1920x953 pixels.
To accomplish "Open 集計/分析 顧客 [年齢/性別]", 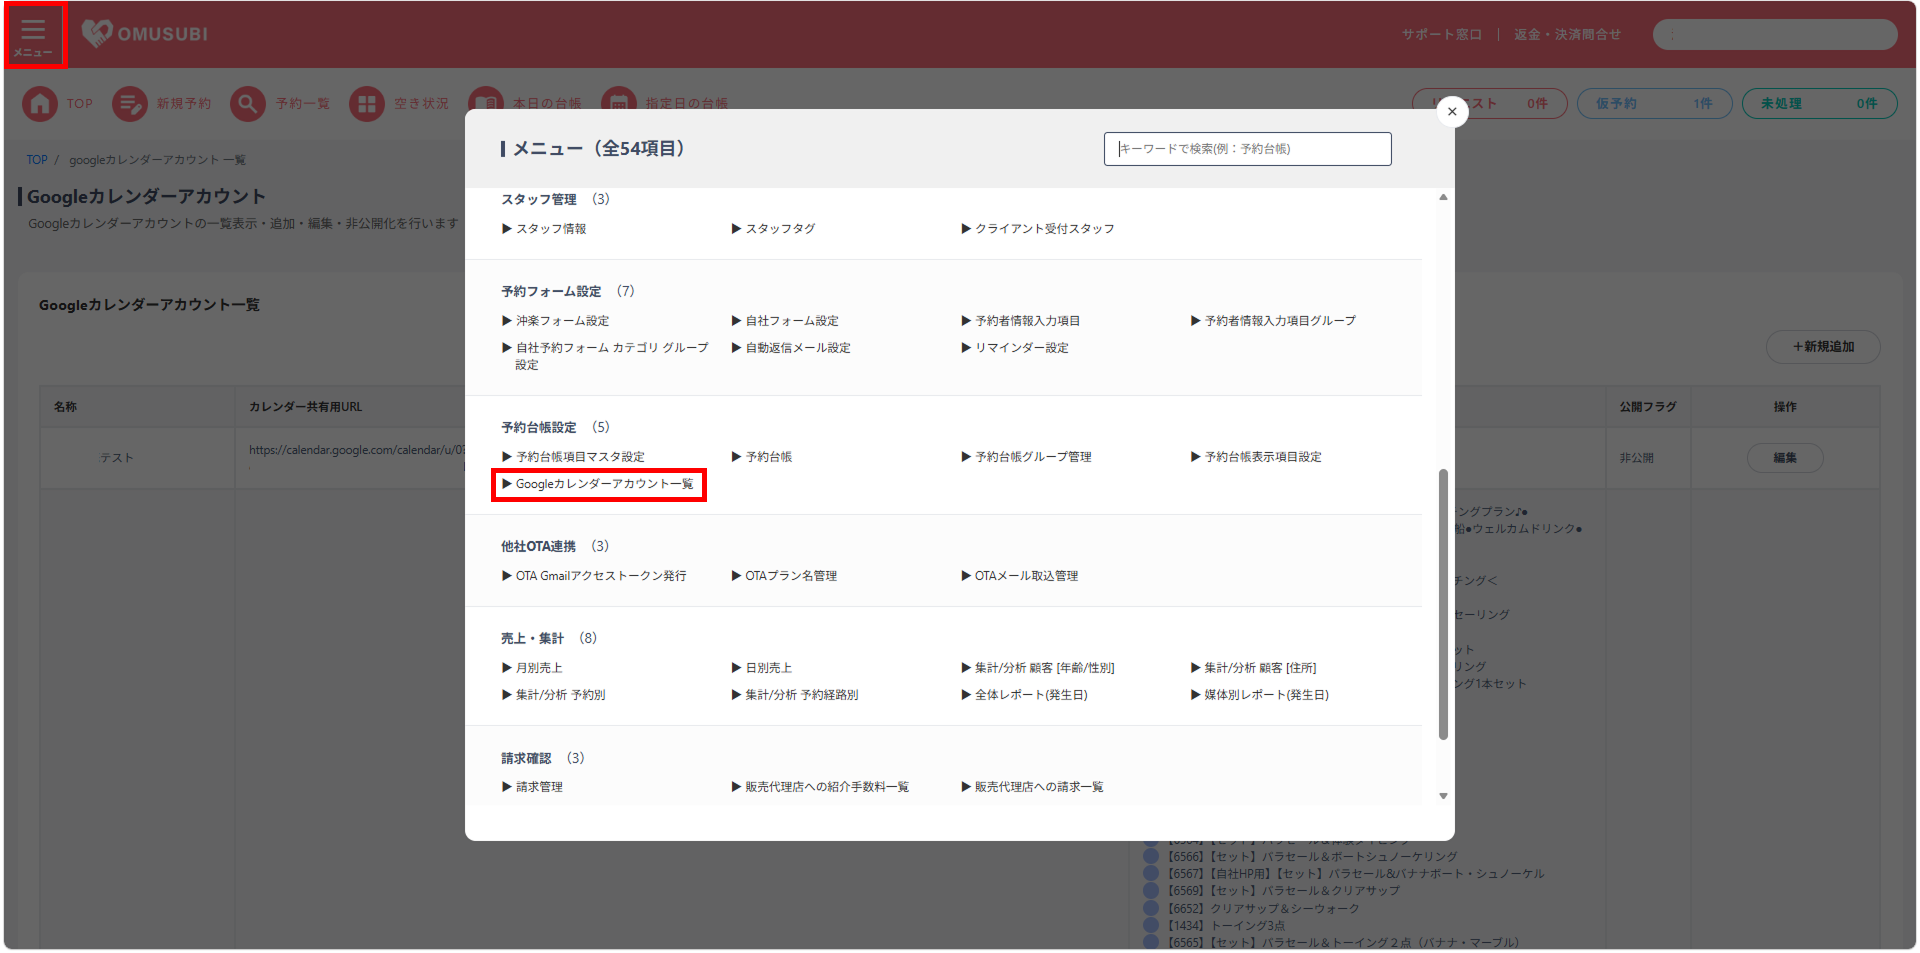I will [x=1038, y=668].
